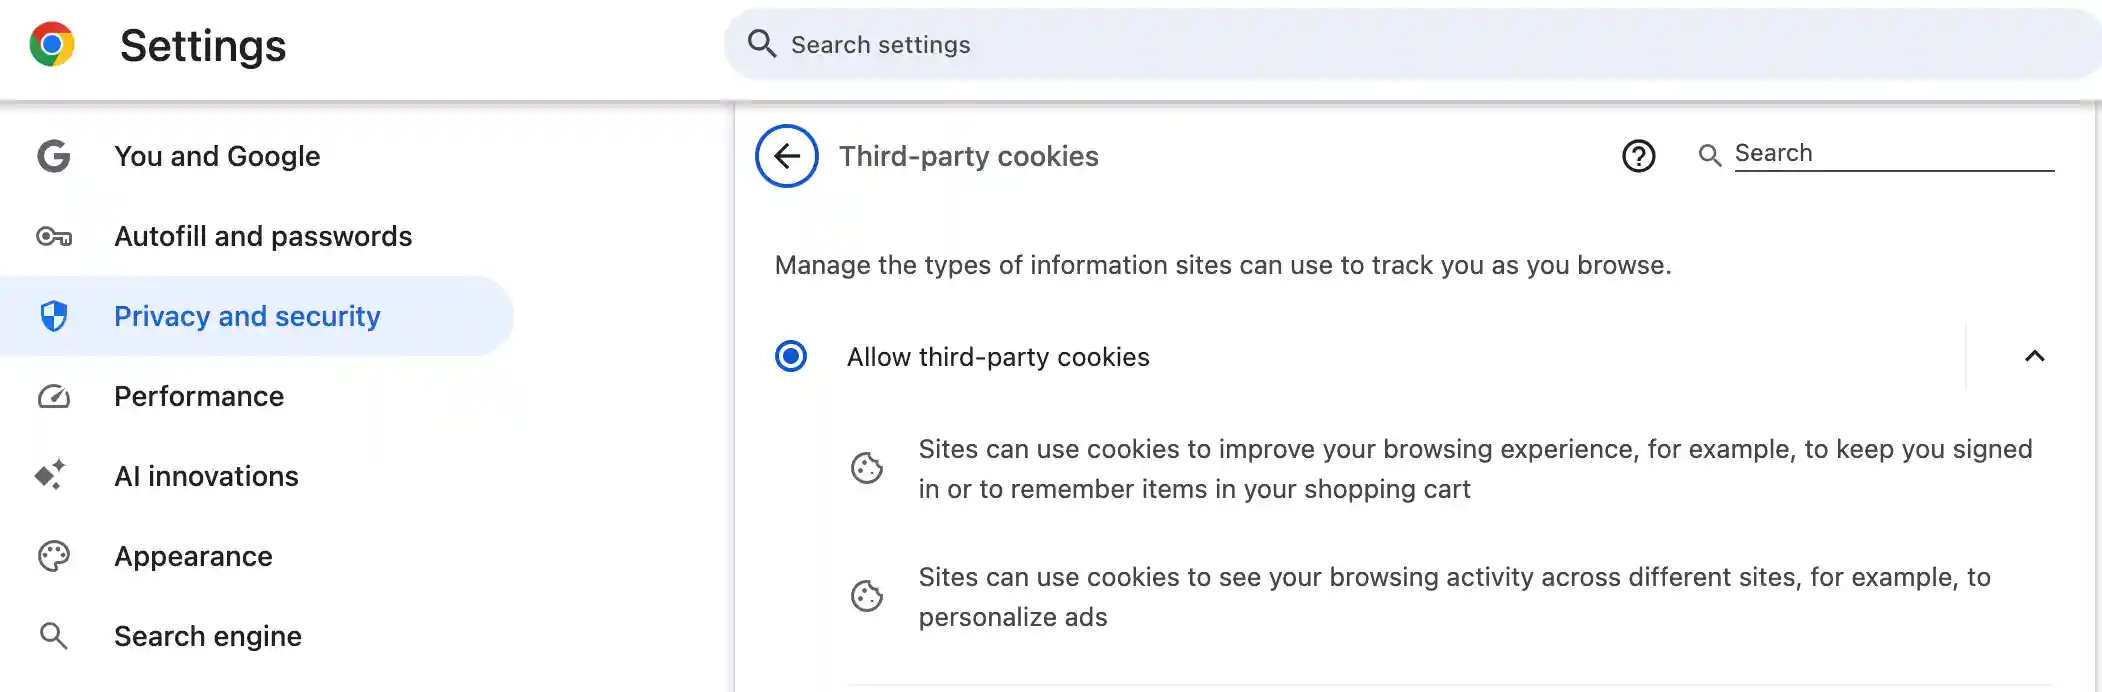2102x692 pixels.
Task: Open help via the question mark icon
Action: (1638, 156)
